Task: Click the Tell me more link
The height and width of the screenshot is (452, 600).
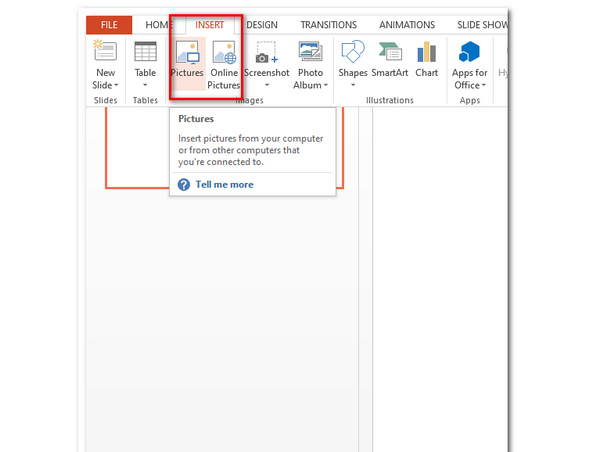Action: tap(225, 184)
